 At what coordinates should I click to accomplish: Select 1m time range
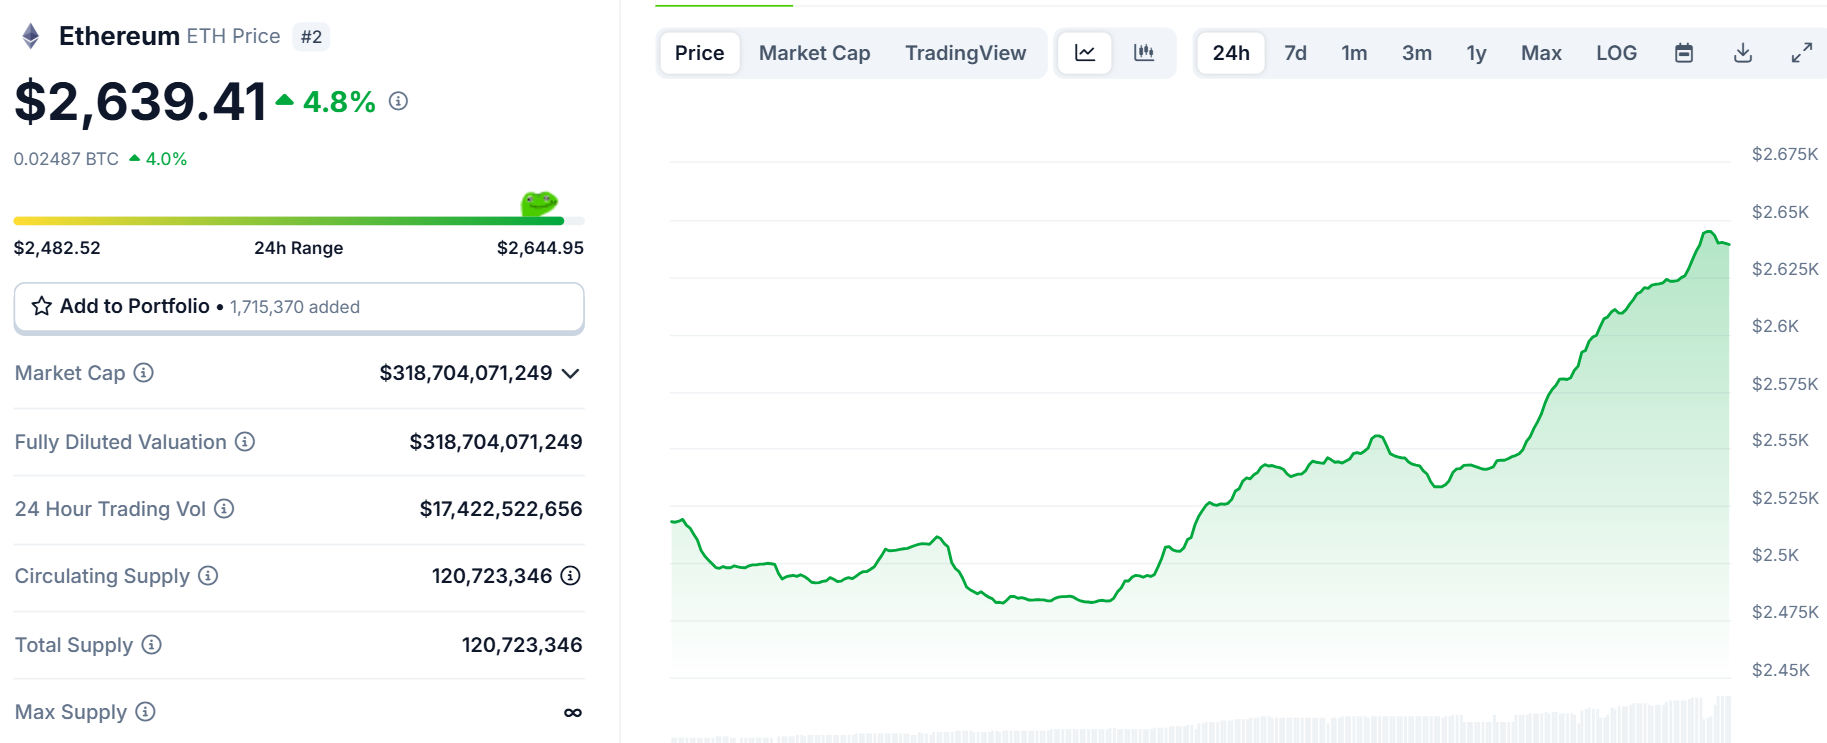(1354, 53)
